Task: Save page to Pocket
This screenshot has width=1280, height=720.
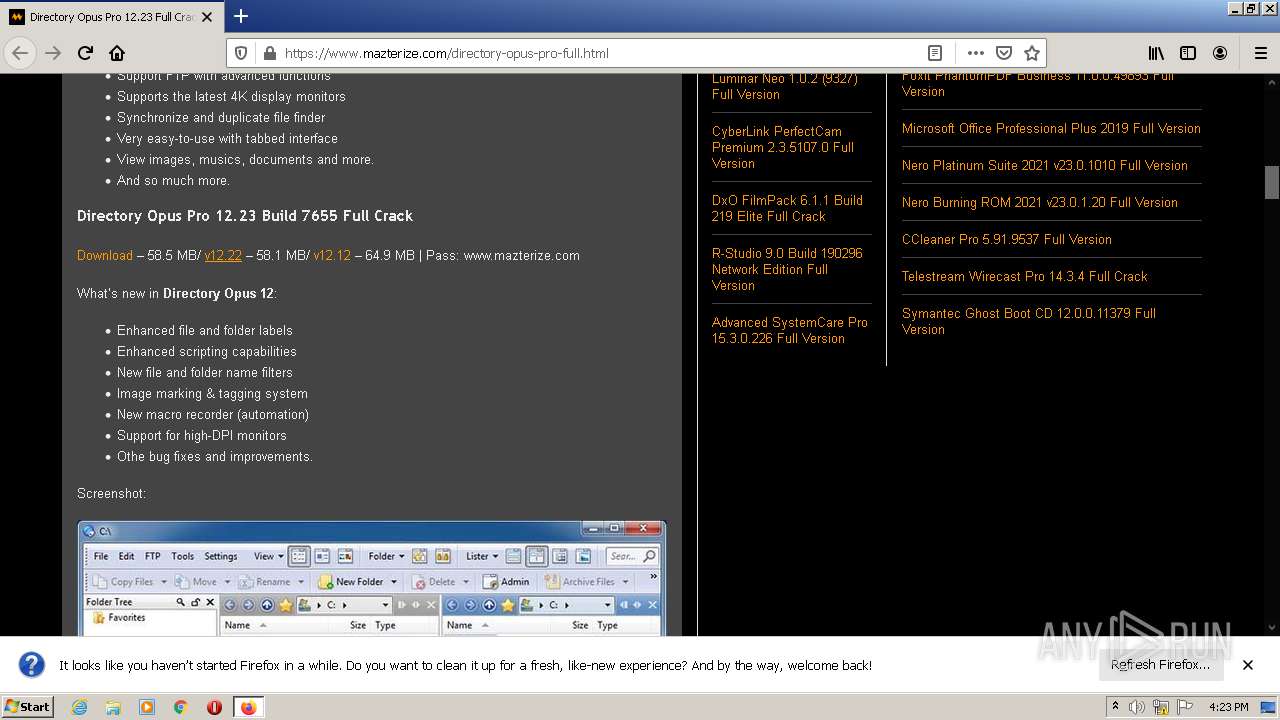Action: (x=1003, y=53)
